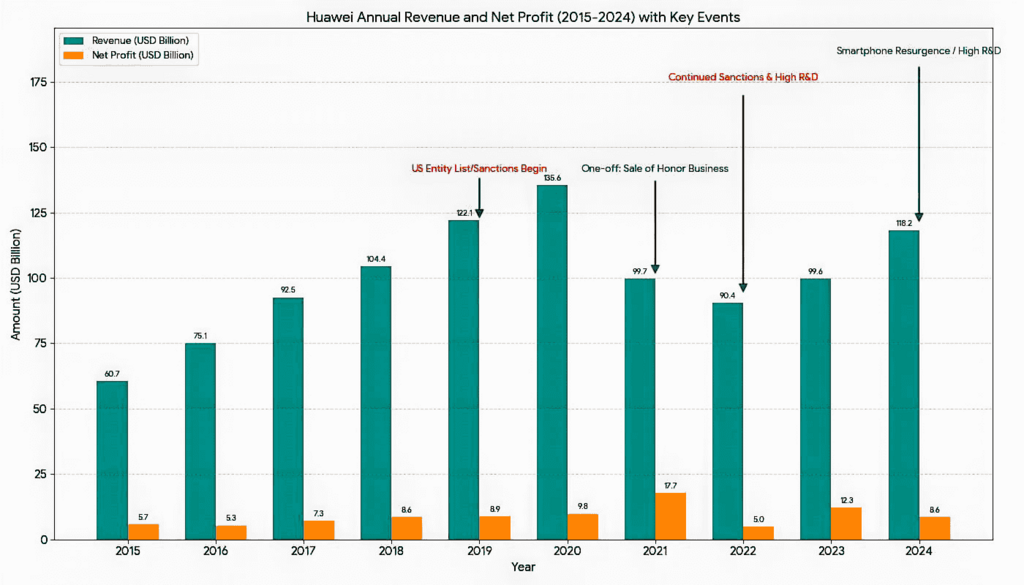Click the 175 tick label on y-axis
1024x585 pixels.
pyautogui.click(x=38, y=82)
